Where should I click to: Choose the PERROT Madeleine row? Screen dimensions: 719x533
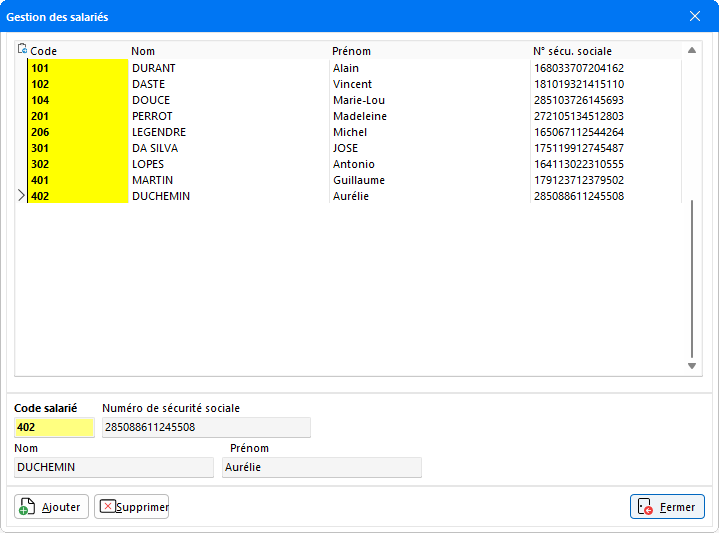click(152, 116)
